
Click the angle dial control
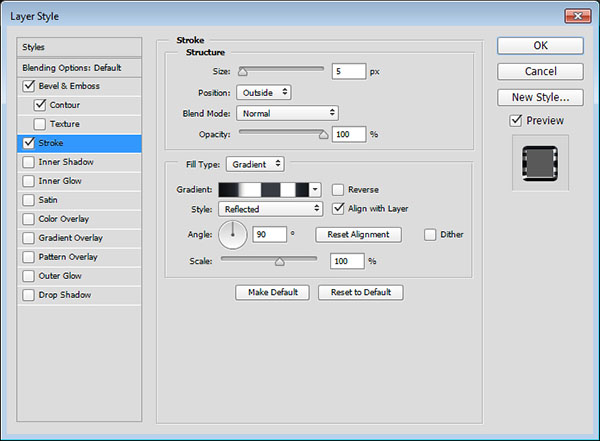coord(232,235)
